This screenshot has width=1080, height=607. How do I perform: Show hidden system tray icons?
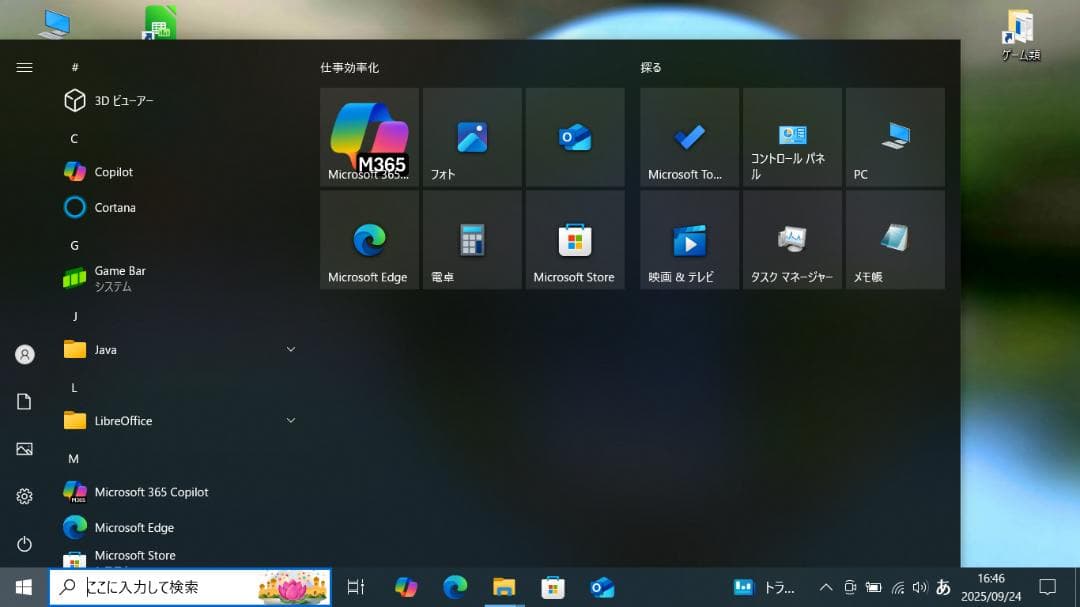click(x=826, y=588)
